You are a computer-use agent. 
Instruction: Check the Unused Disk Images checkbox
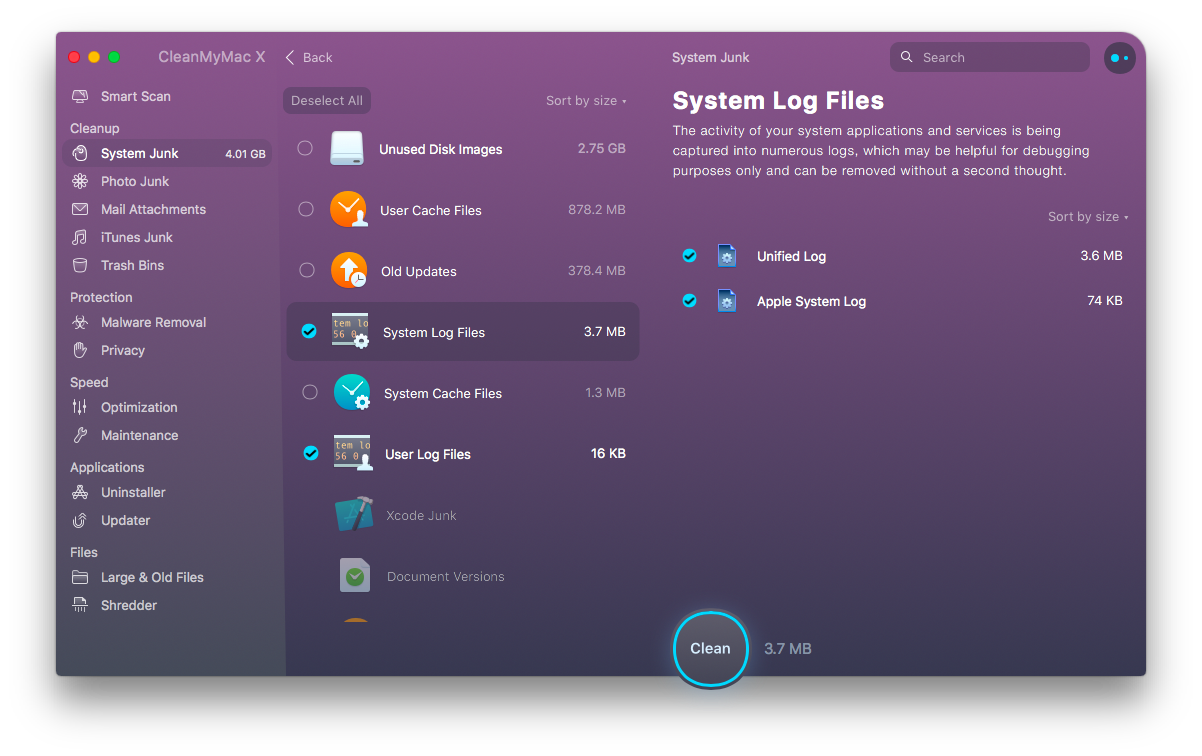(305, 149)
